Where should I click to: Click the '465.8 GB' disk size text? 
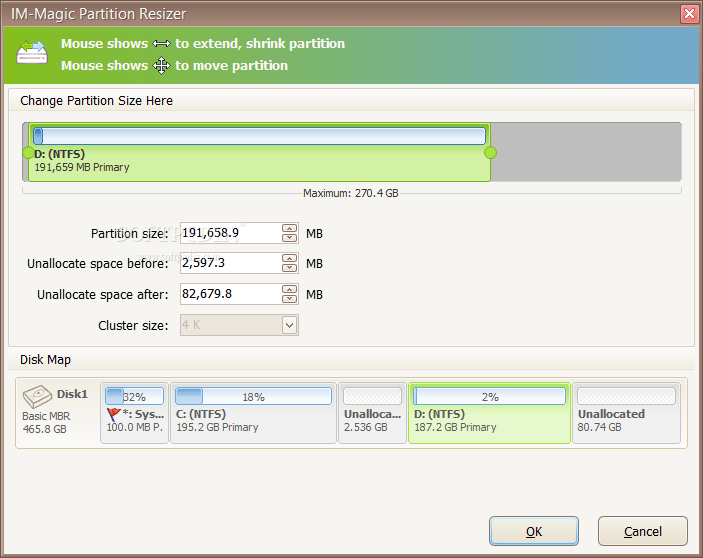click(45, 429)
